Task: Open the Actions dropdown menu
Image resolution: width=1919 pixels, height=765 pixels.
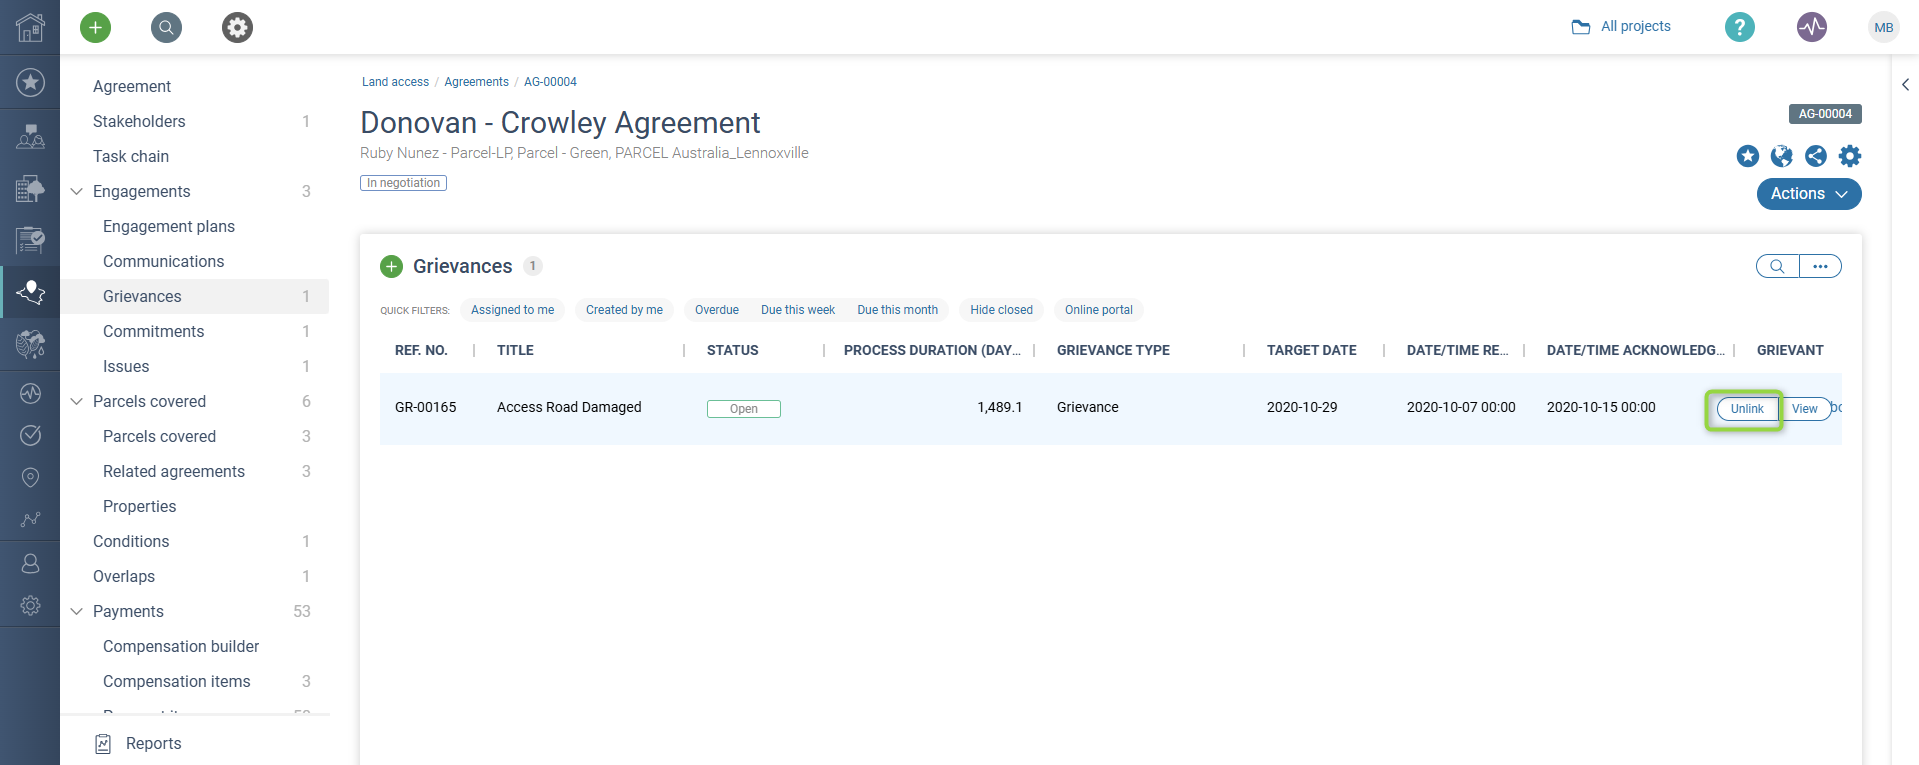Action: coord(1809,194)
